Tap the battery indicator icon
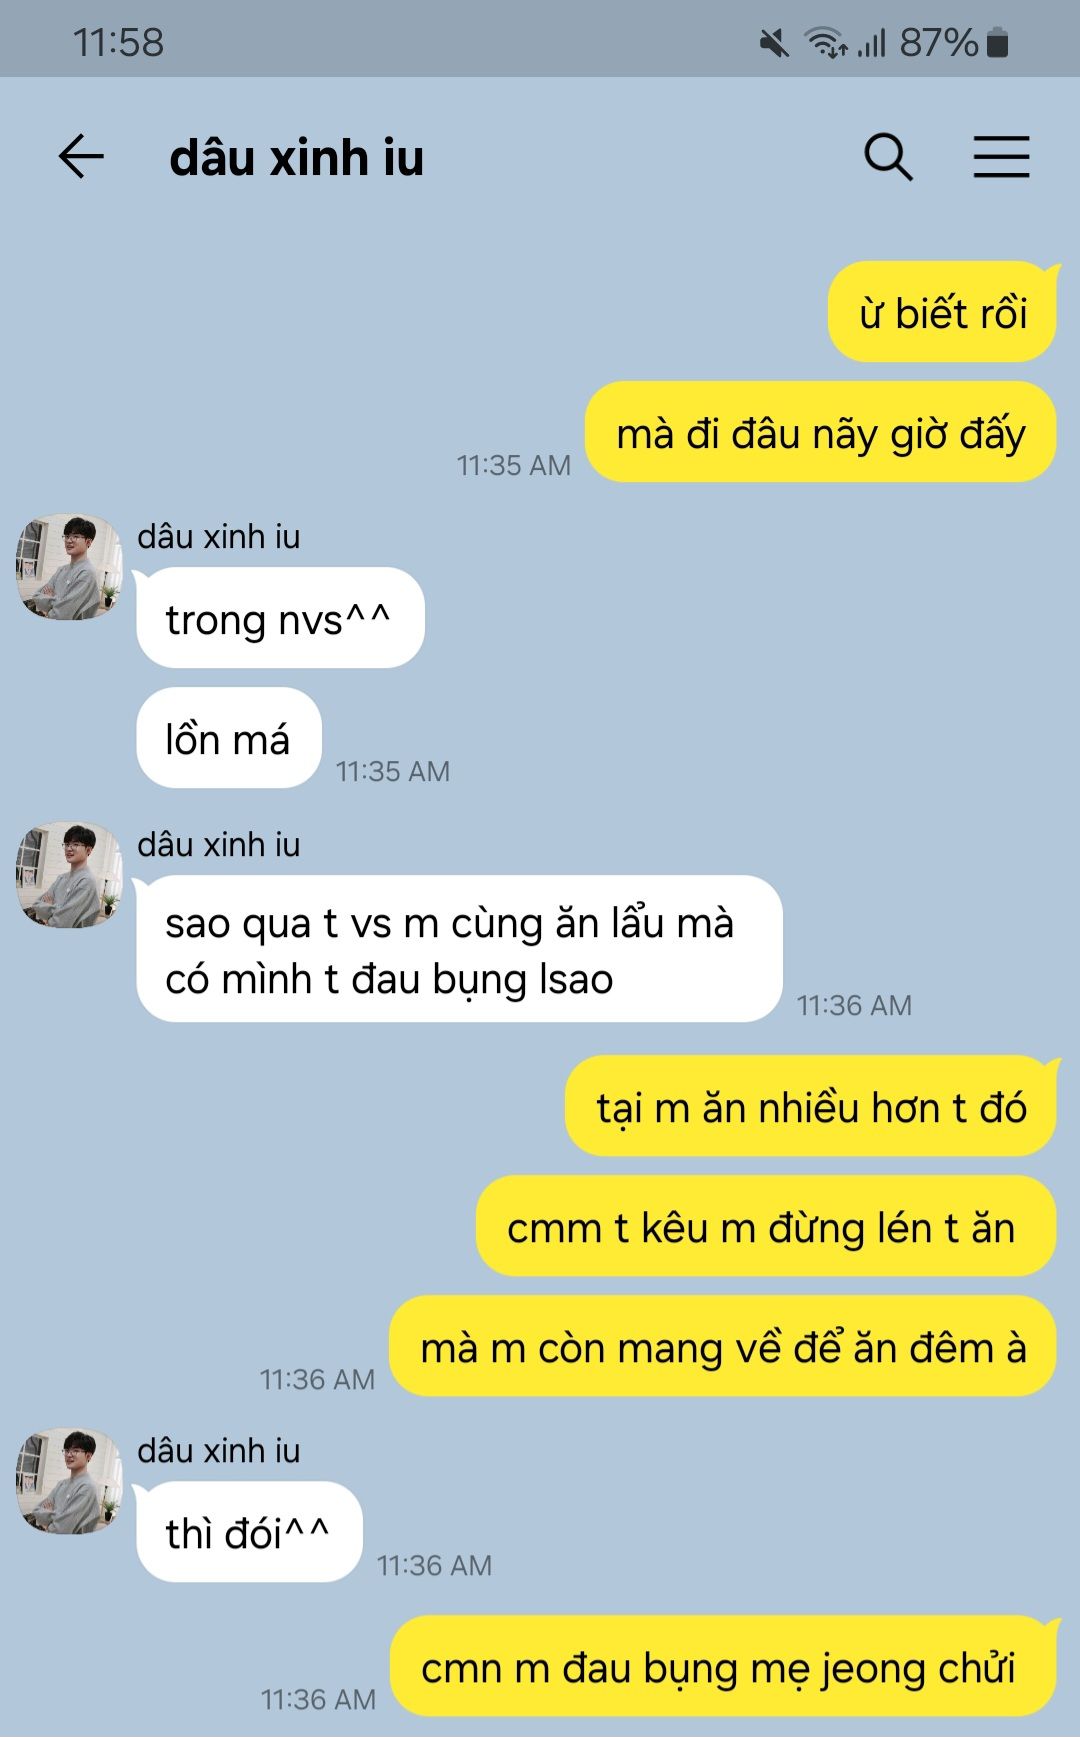The height and width of the screenshot is (1737, 1080). (997, 43)
